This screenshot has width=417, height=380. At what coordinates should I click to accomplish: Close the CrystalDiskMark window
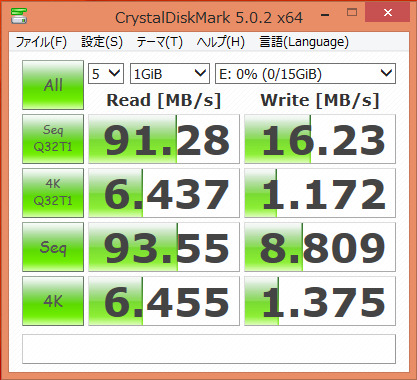point(388,13)
